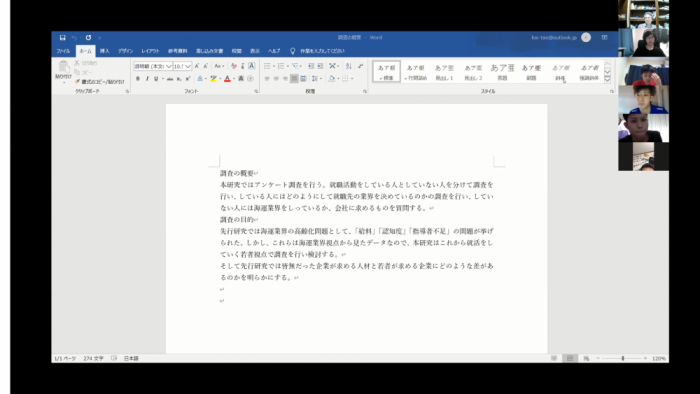Screen dimensions: 700x394
Task: Apply the 見出し 2 heading style
Action: 473,71
